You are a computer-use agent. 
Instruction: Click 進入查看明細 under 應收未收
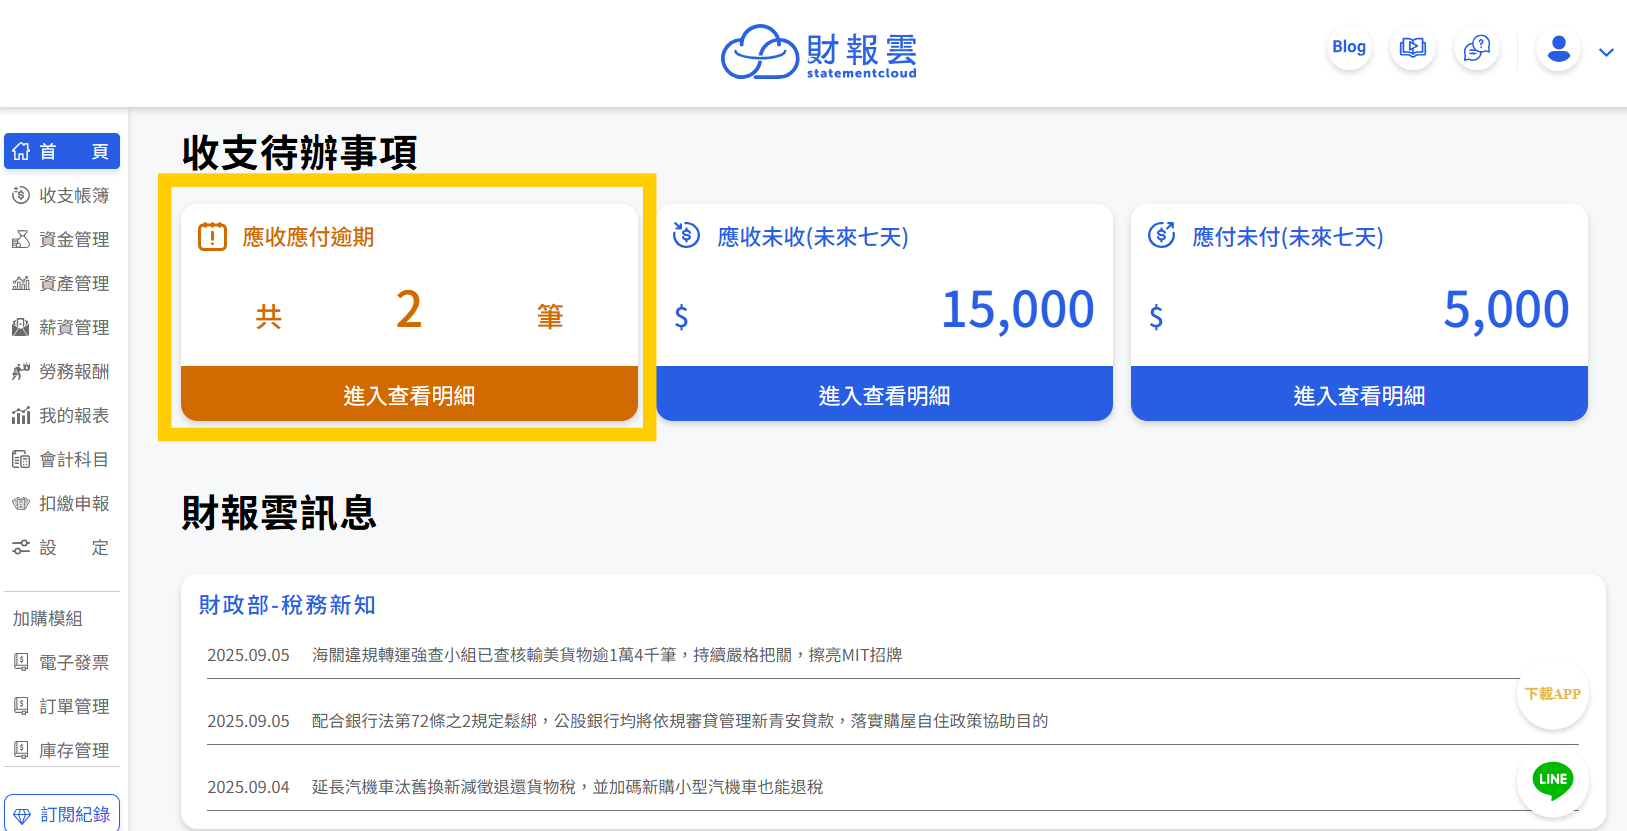[884, 395]
